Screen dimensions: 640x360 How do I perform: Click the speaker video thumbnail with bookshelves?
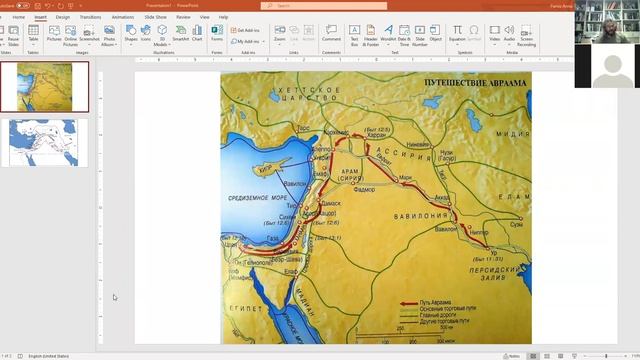point(607,22)
